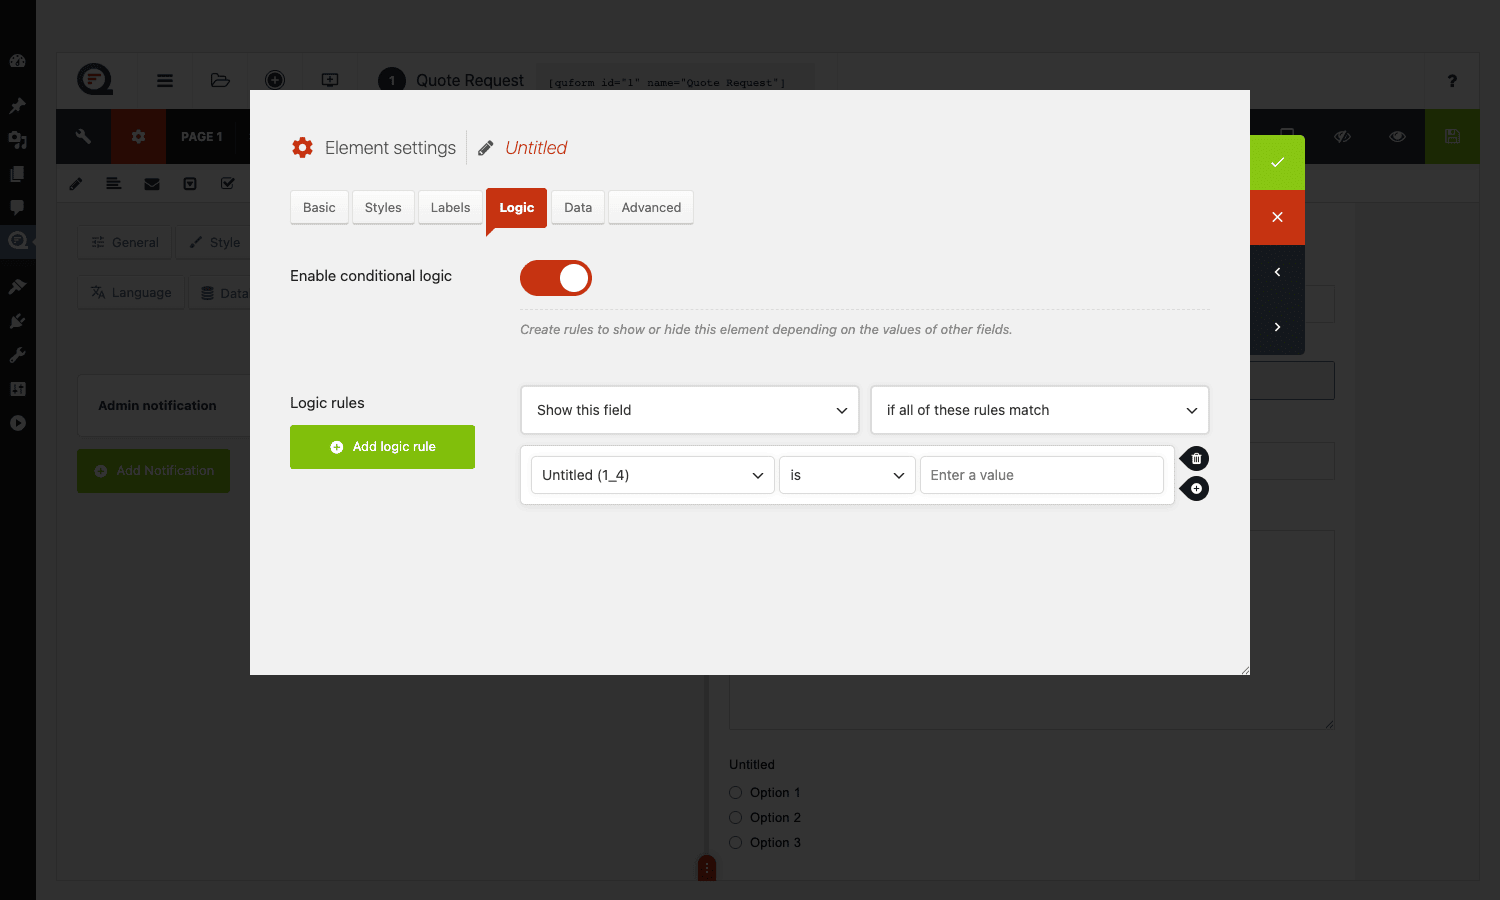Open Comments icon in admin sidebar
The height and width of the screenshot is (900, 1500).
coord(17,208)
